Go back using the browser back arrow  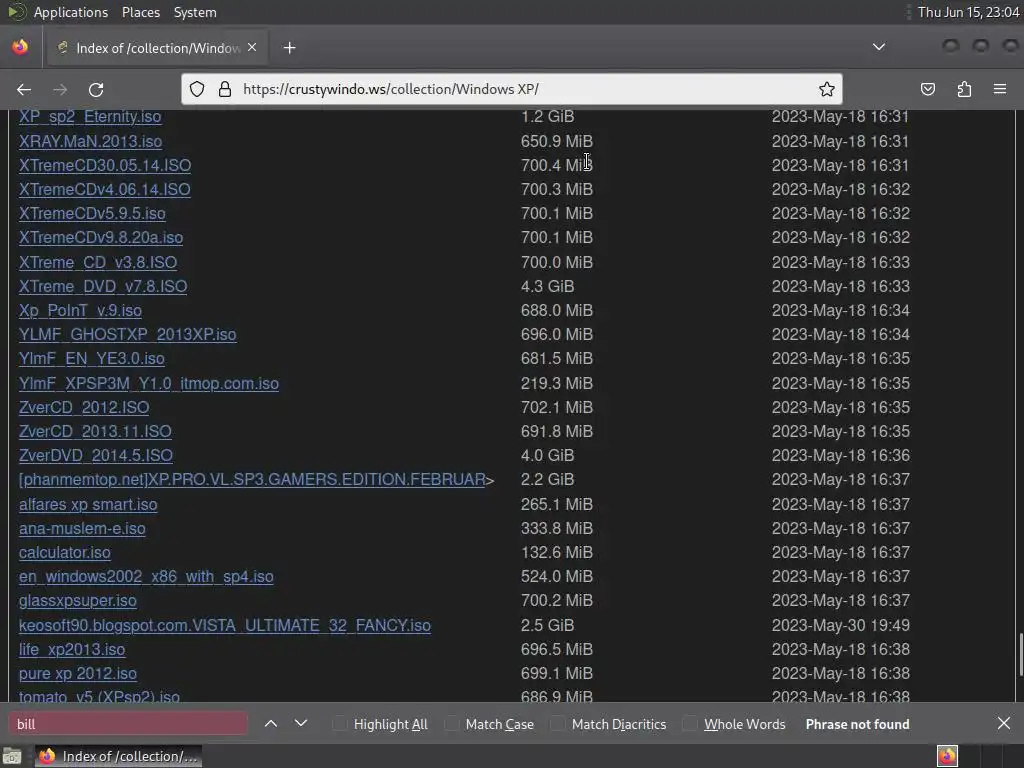(x=24, y=89)
